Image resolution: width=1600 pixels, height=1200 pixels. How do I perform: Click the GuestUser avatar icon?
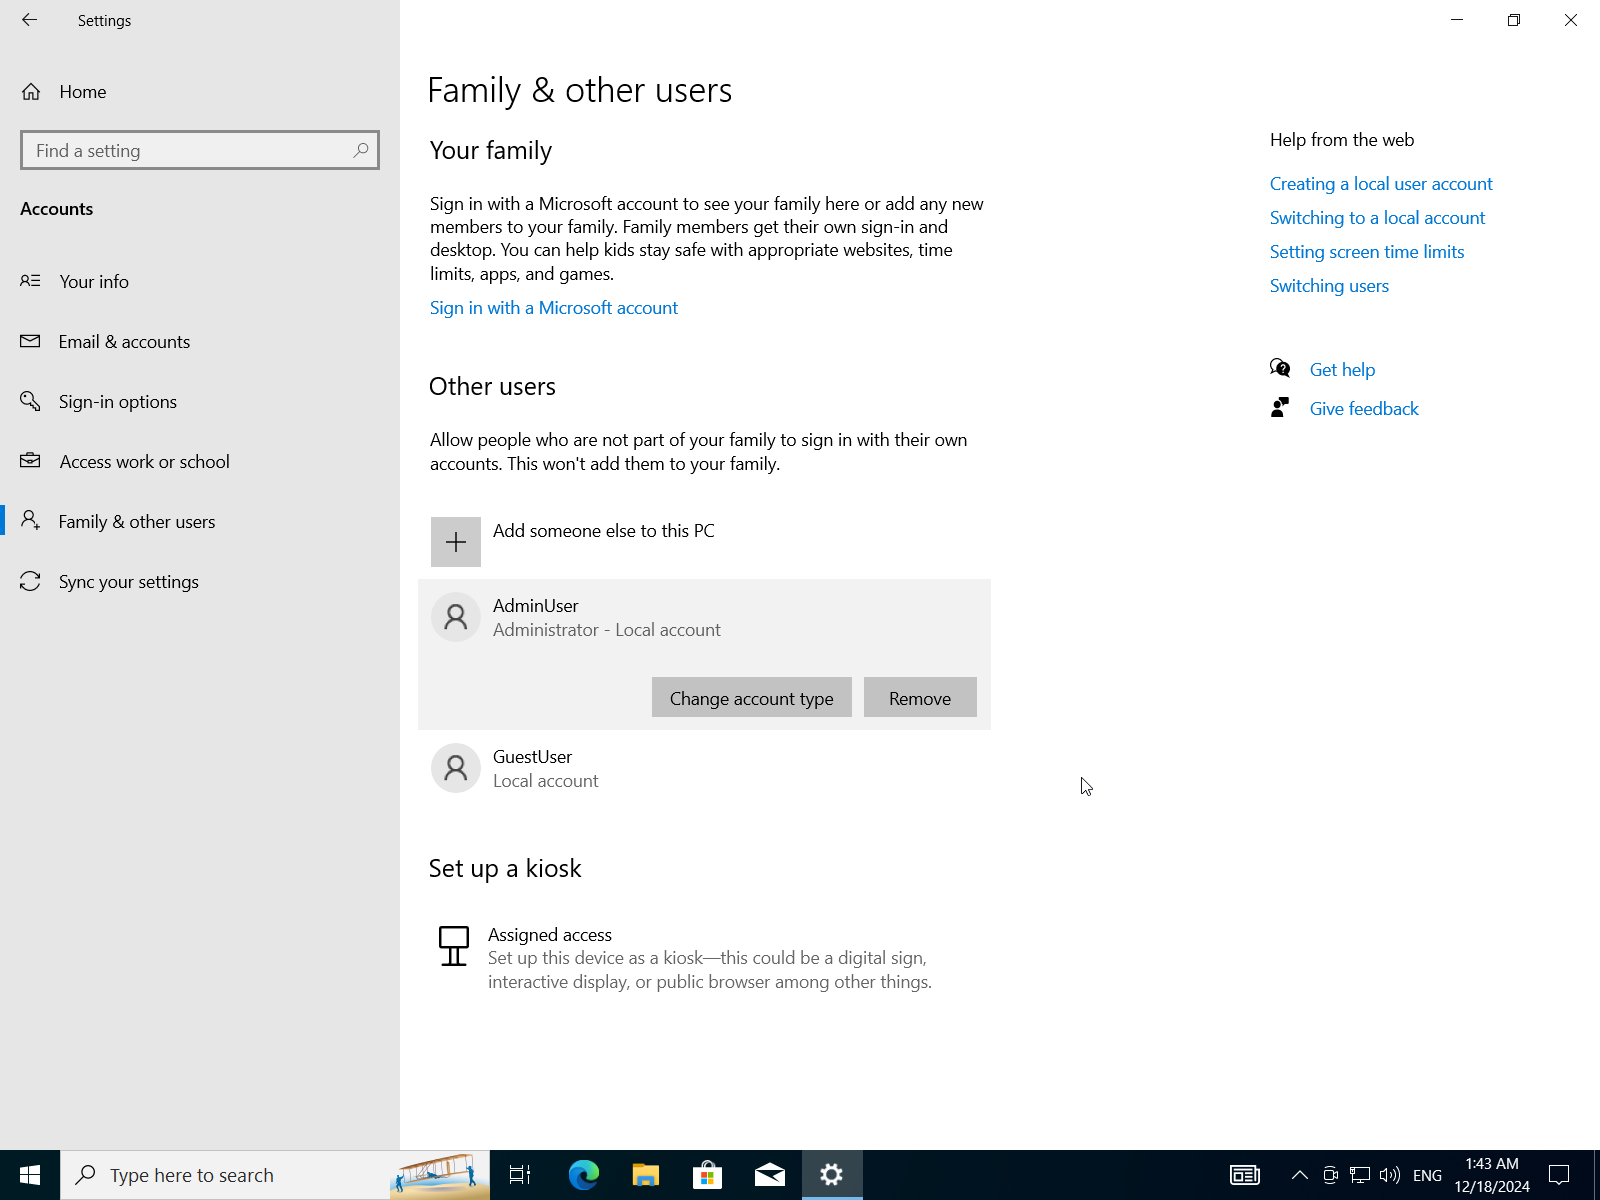point(456,768)
